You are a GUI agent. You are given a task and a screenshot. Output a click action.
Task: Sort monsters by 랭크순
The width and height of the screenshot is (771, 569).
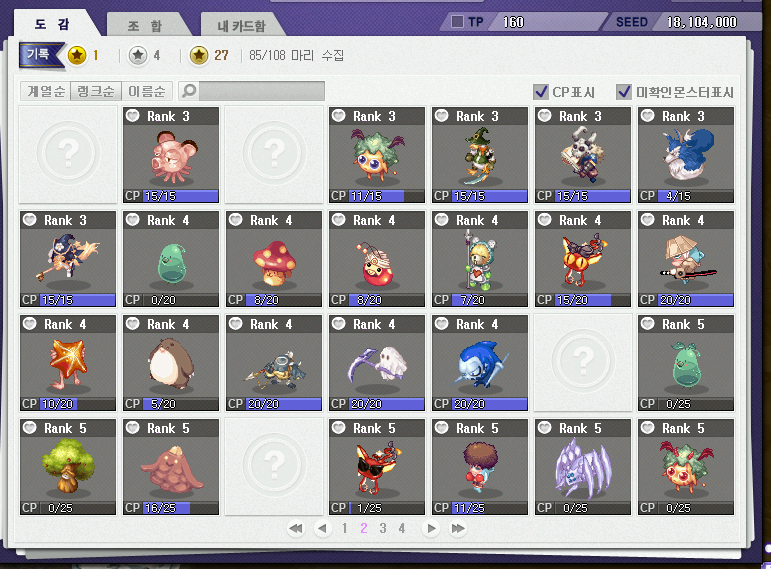click(96, 91)
